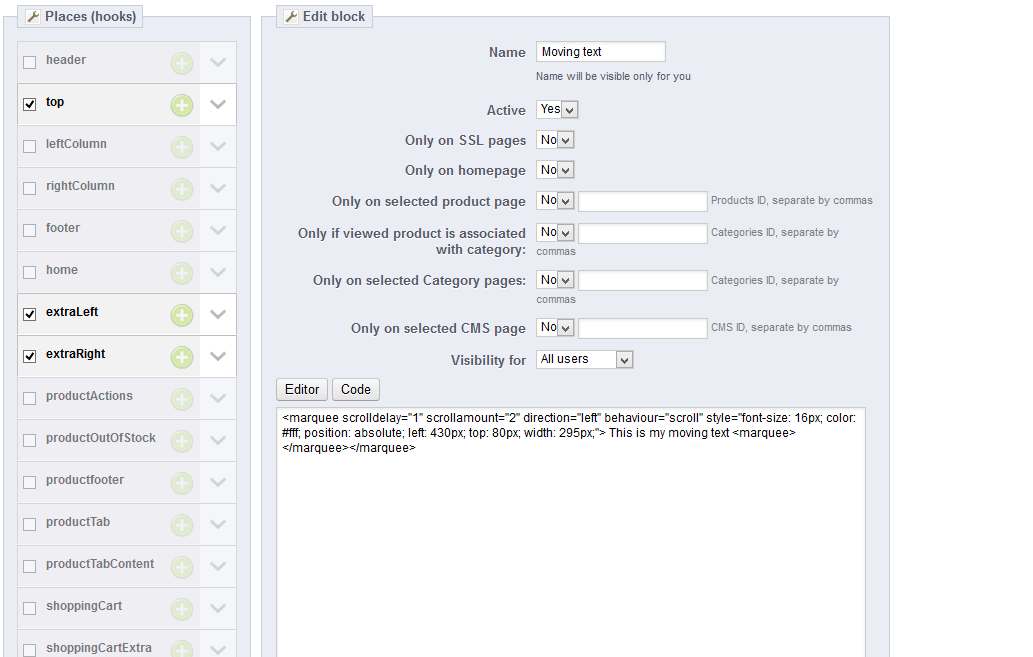
Task: Add block to rightColumn via plus icon
Action: pos(182,189)
